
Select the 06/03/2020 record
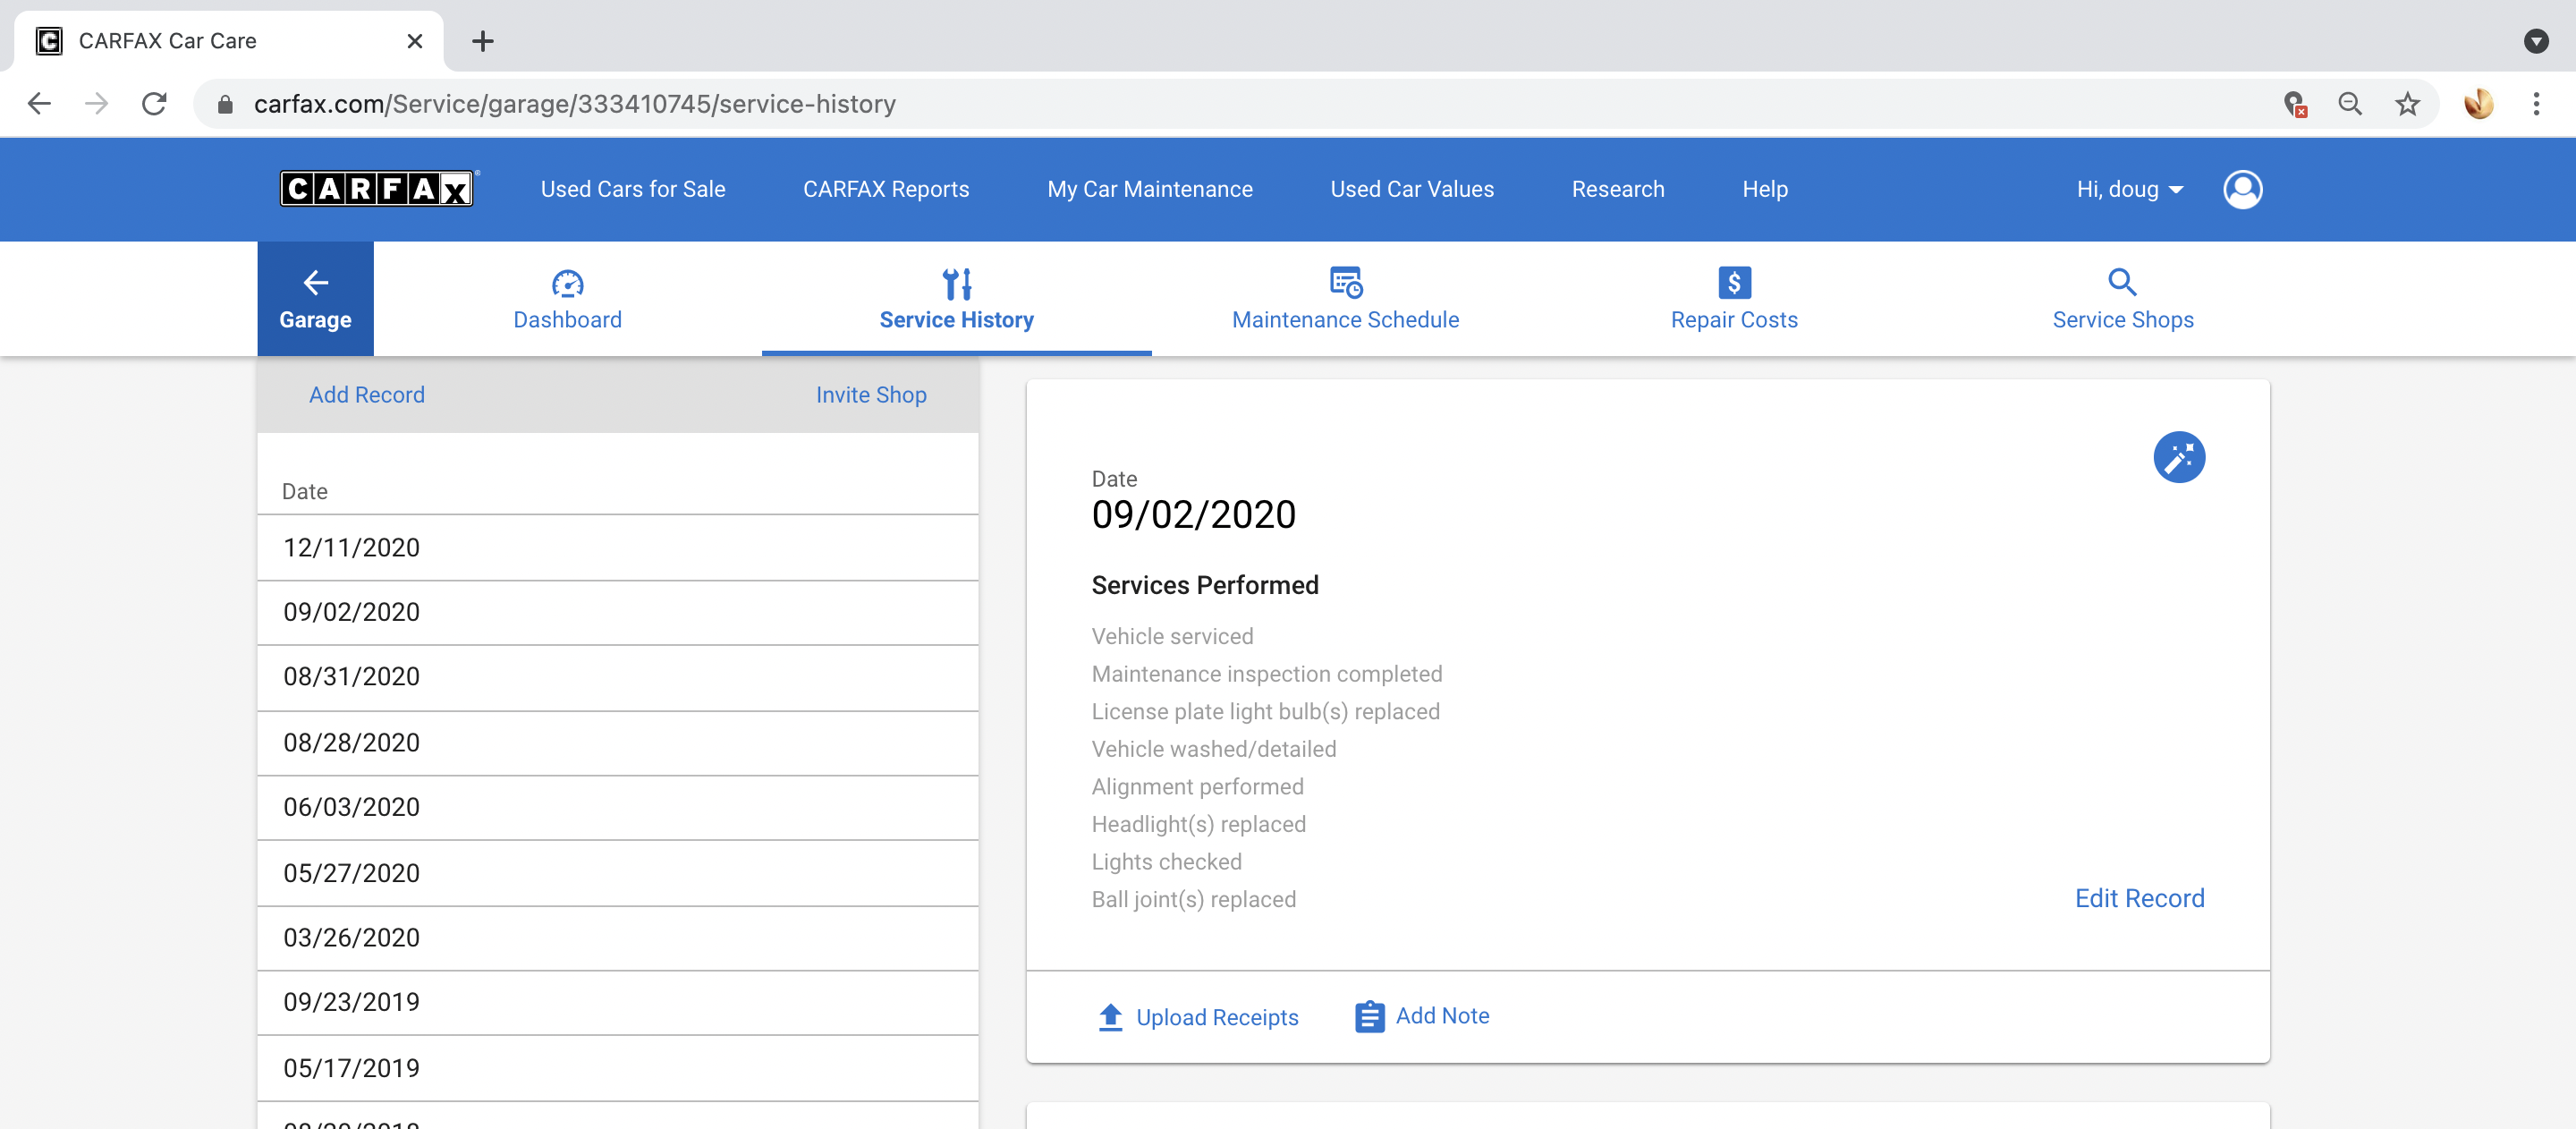pos(618,807)
